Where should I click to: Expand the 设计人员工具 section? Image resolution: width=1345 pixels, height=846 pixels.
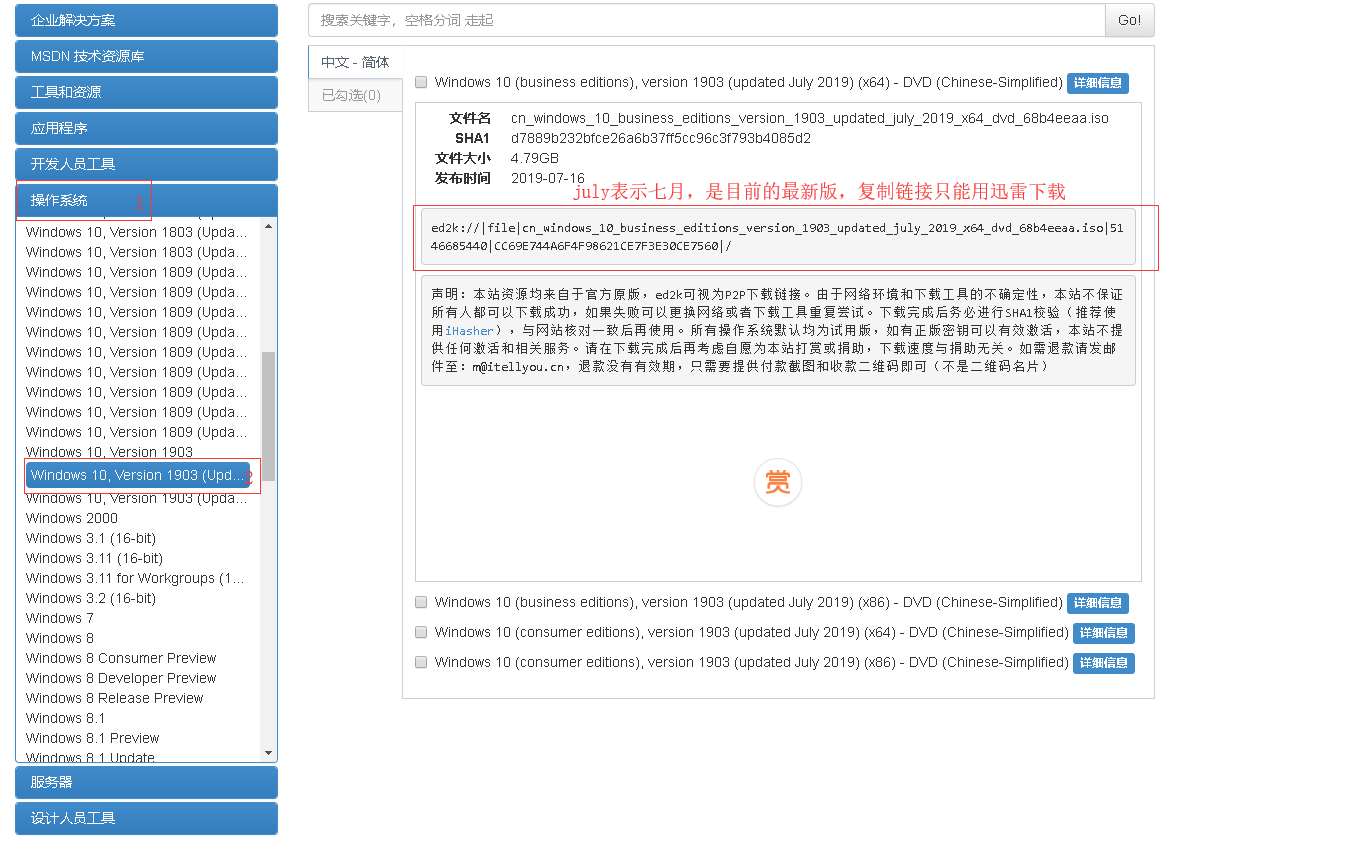(x=146, y=818)
